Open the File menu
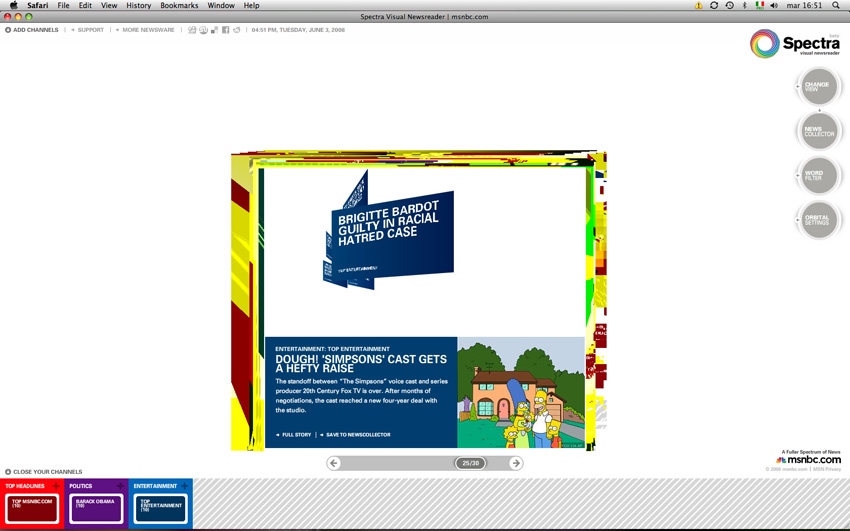850x531 pixels. [x=63, y=5]
